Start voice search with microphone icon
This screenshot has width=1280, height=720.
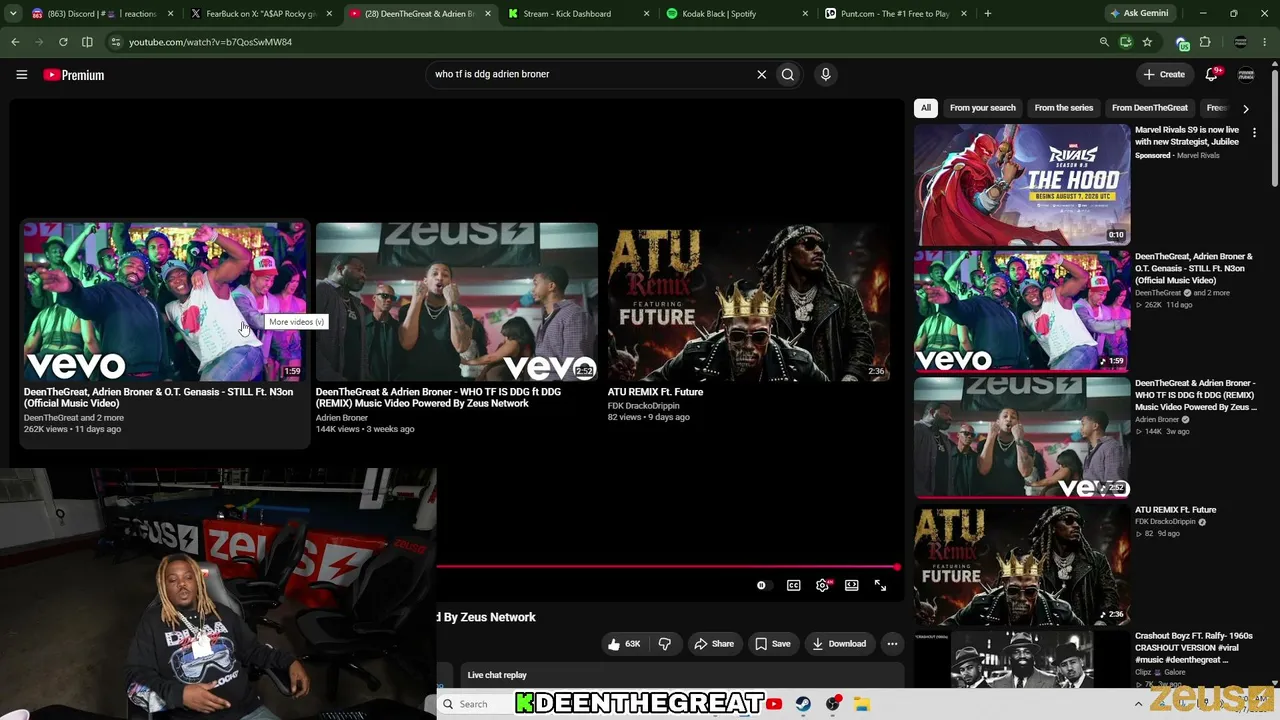(x=825, y=74)
